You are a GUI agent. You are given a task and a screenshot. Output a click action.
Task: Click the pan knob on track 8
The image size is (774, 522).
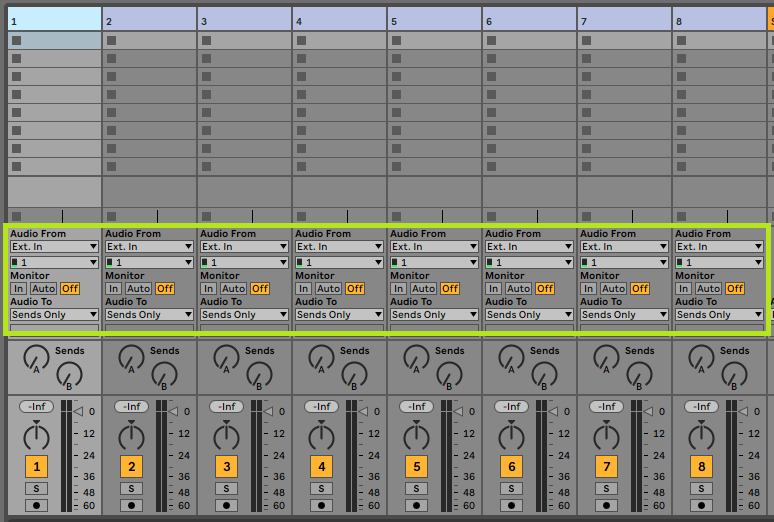pyautogui.click(x=702, y=436)
